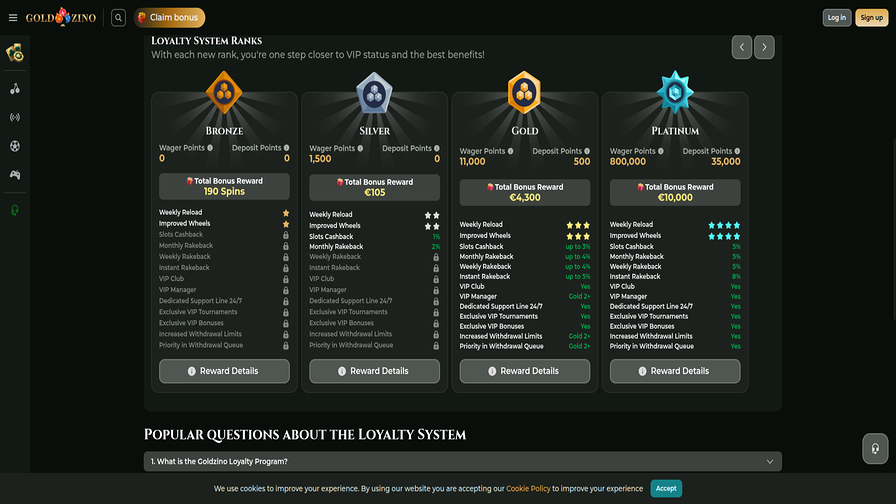This screenshot has width=896, height=504.
Task: Click the green headset support sidebar icon
Action: (15, 210)
